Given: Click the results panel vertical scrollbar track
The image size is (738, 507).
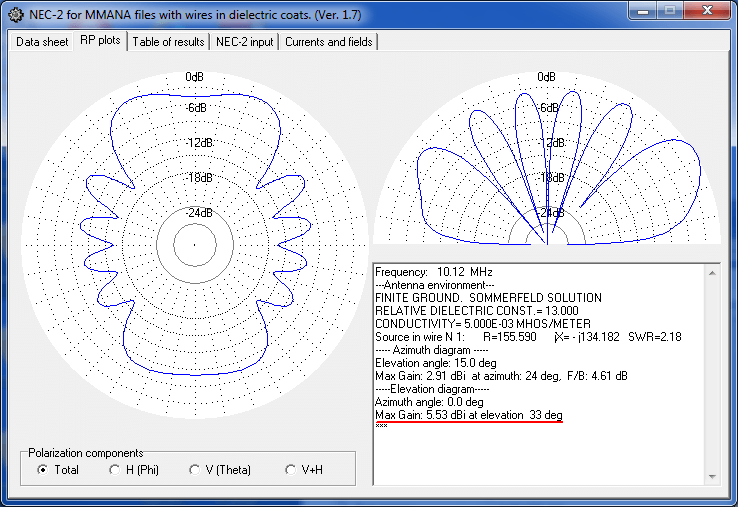Looking at the screenshot, I should 712,375.
